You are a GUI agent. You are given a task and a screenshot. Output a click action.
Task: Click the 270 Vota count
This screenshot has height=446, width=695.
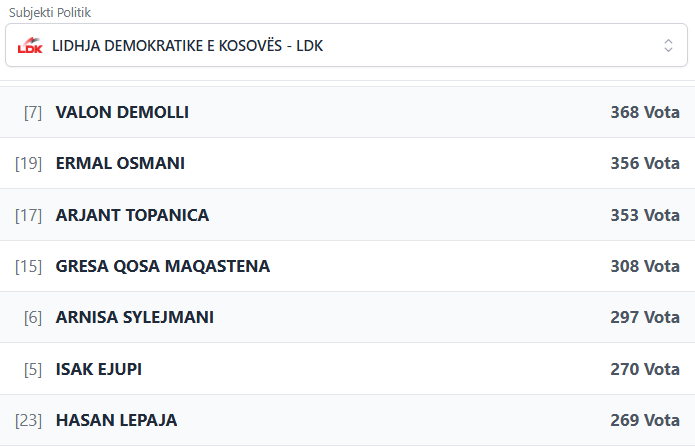pos(644,369)
